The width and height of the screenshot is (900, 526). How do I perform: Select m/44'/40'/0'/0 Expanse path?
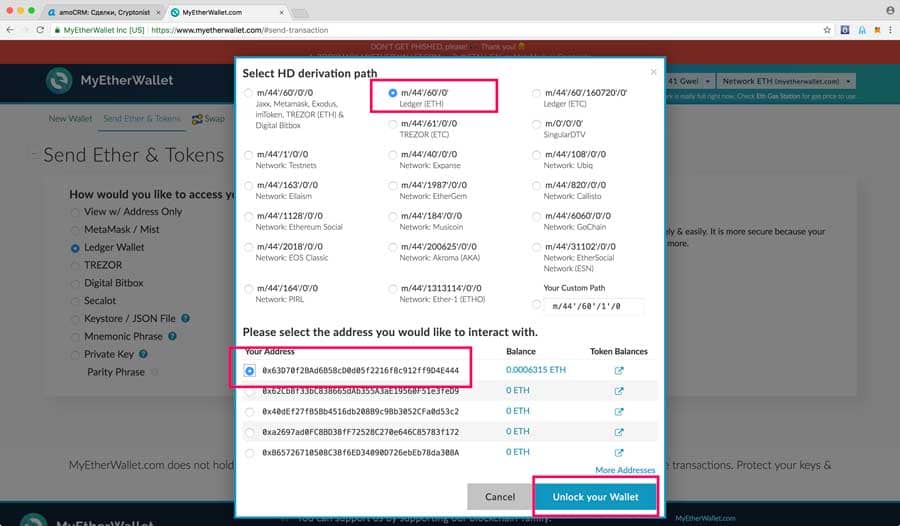pyautogui.click(x=393, y=154)
